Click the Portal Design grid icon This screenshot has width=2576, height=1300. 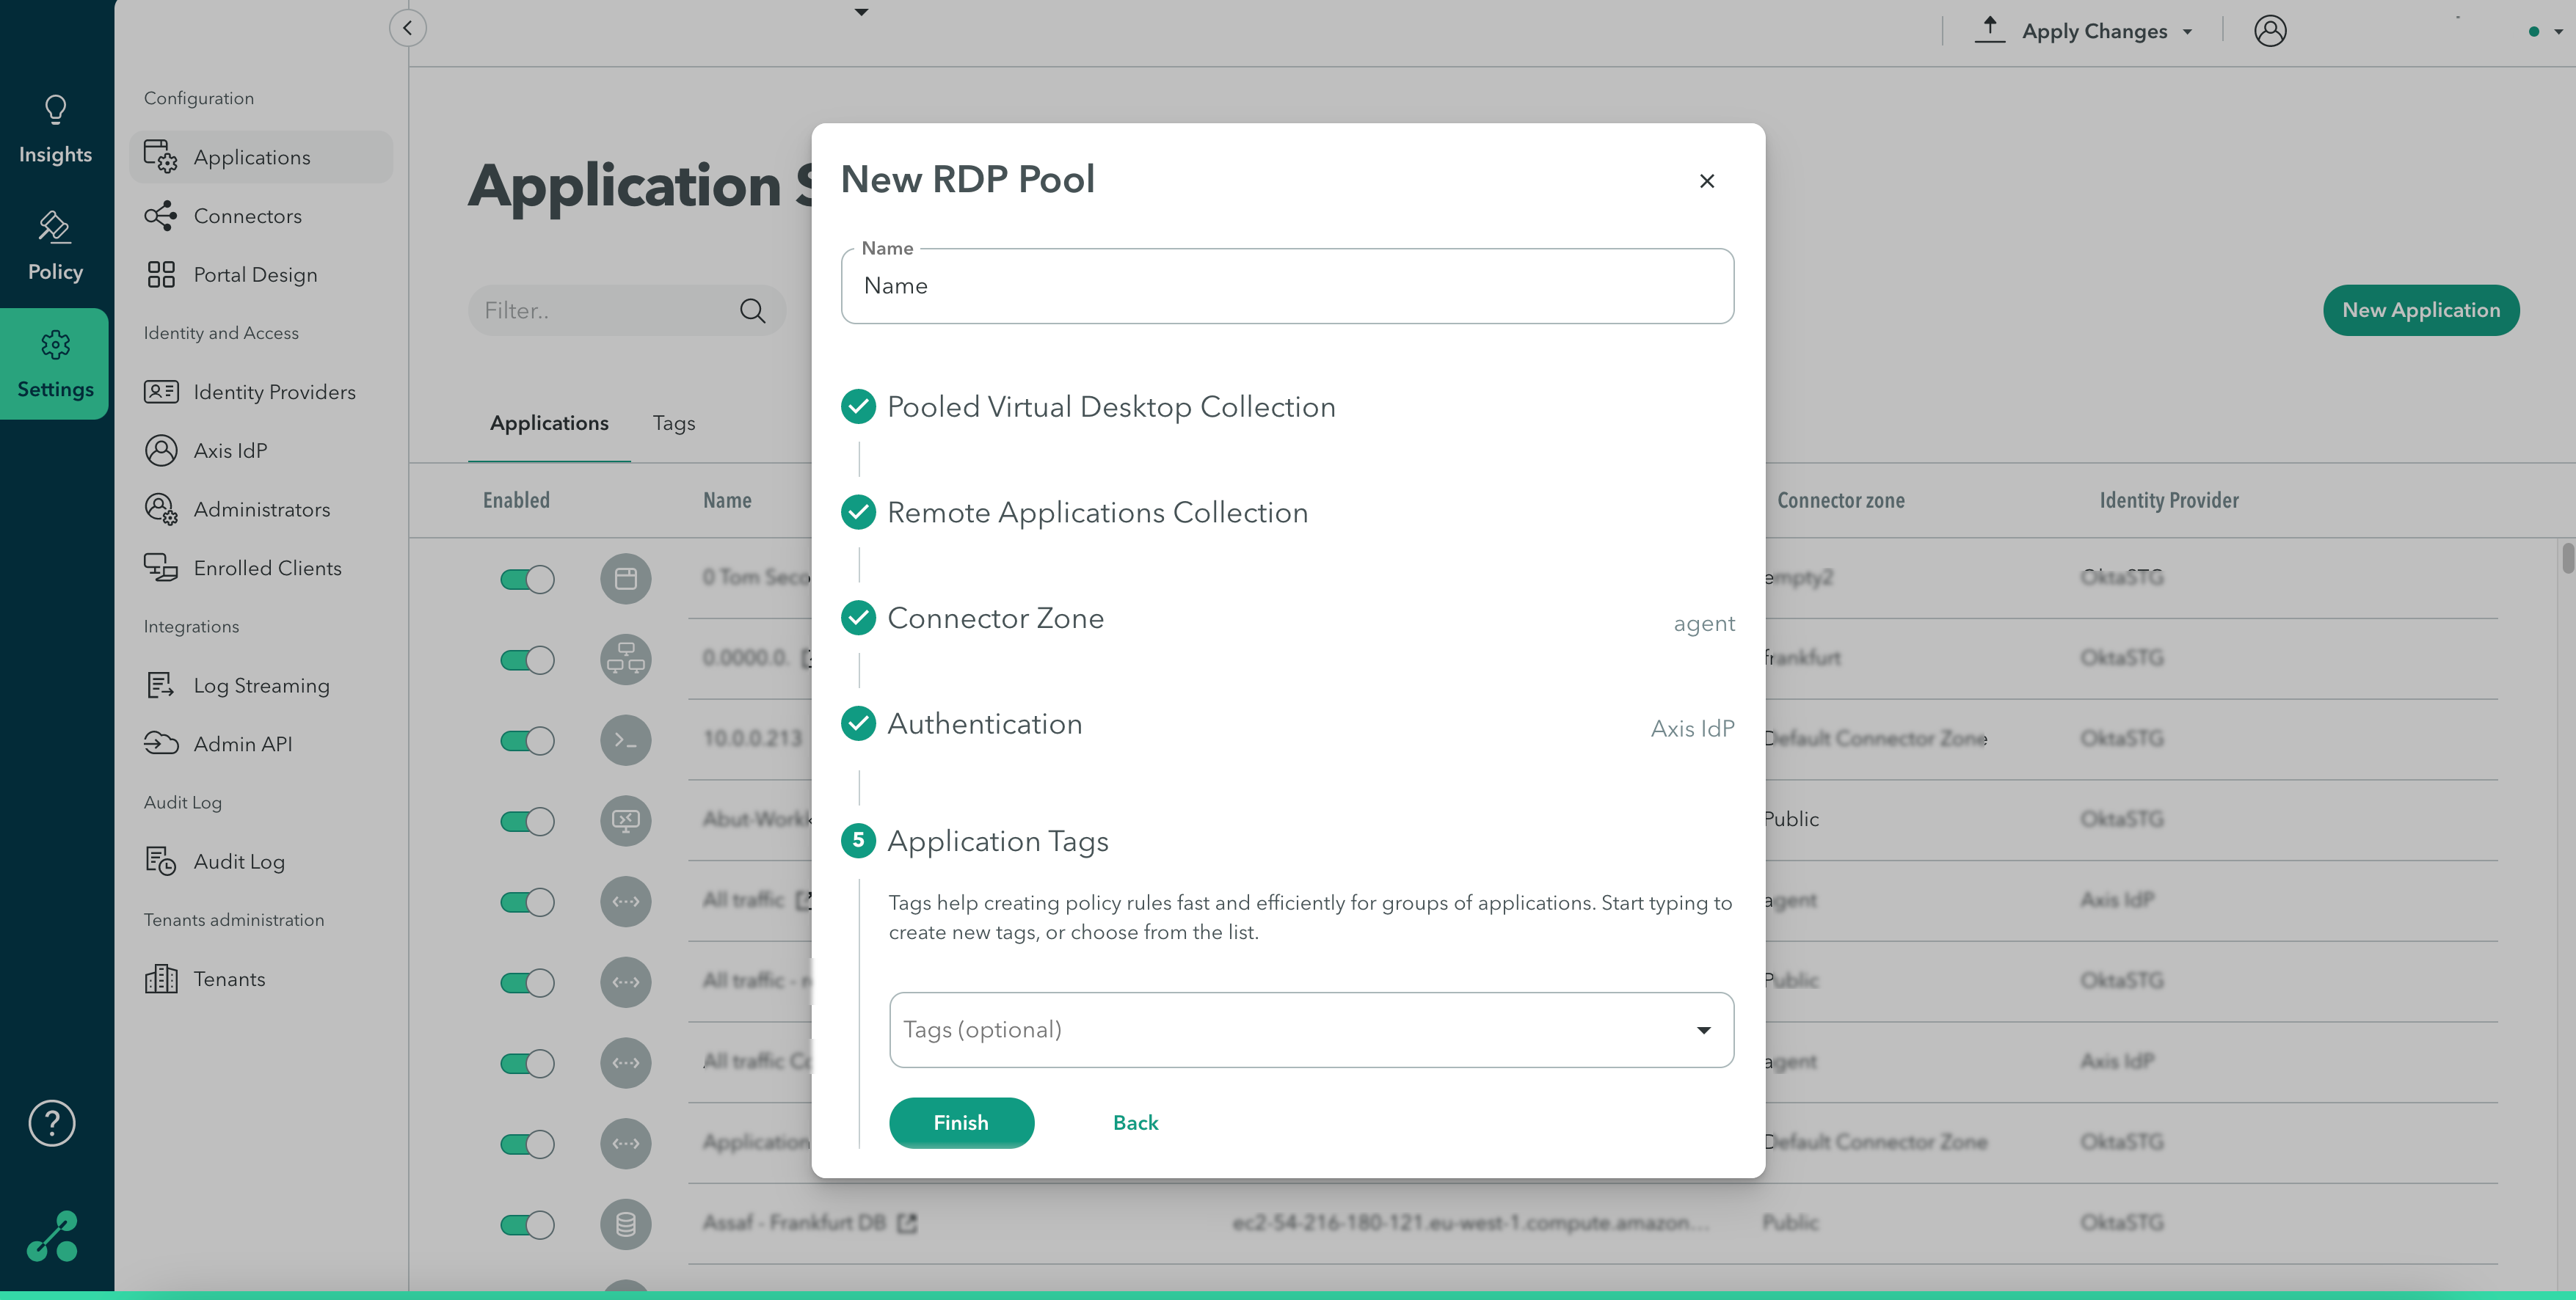pyautogui.click(x=160, y=274)
